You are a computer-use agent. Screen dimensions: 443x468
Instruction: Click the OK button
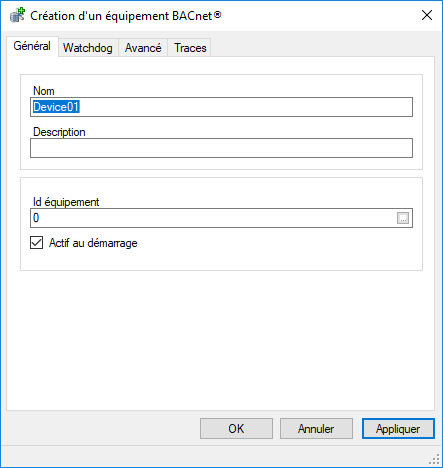tap(236, 429)
